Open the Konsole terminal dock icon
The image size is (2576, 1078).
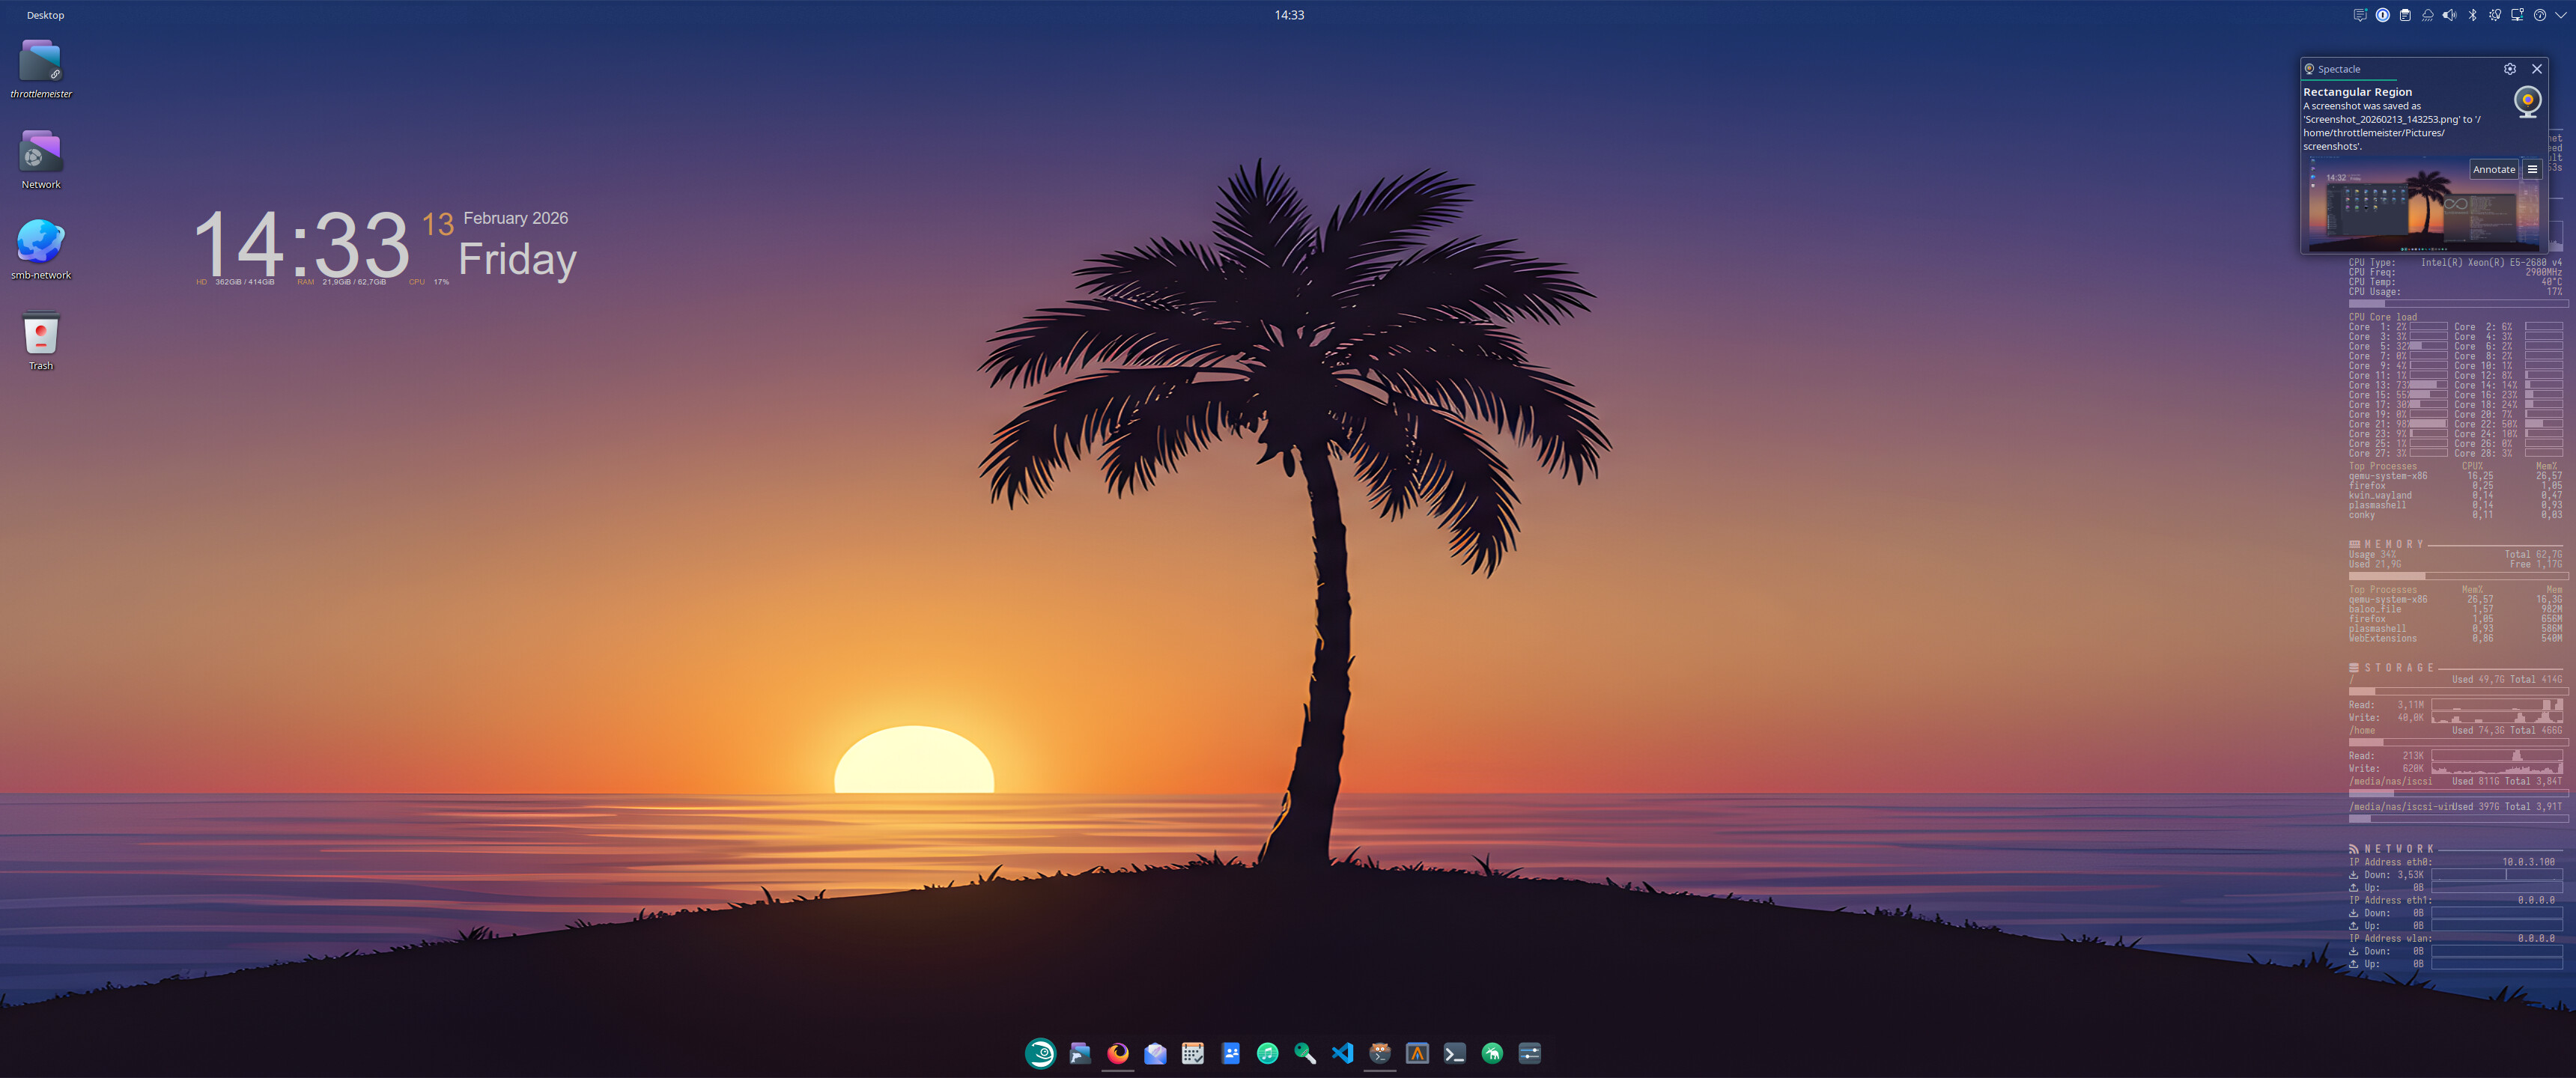tap(1454, 1053)
